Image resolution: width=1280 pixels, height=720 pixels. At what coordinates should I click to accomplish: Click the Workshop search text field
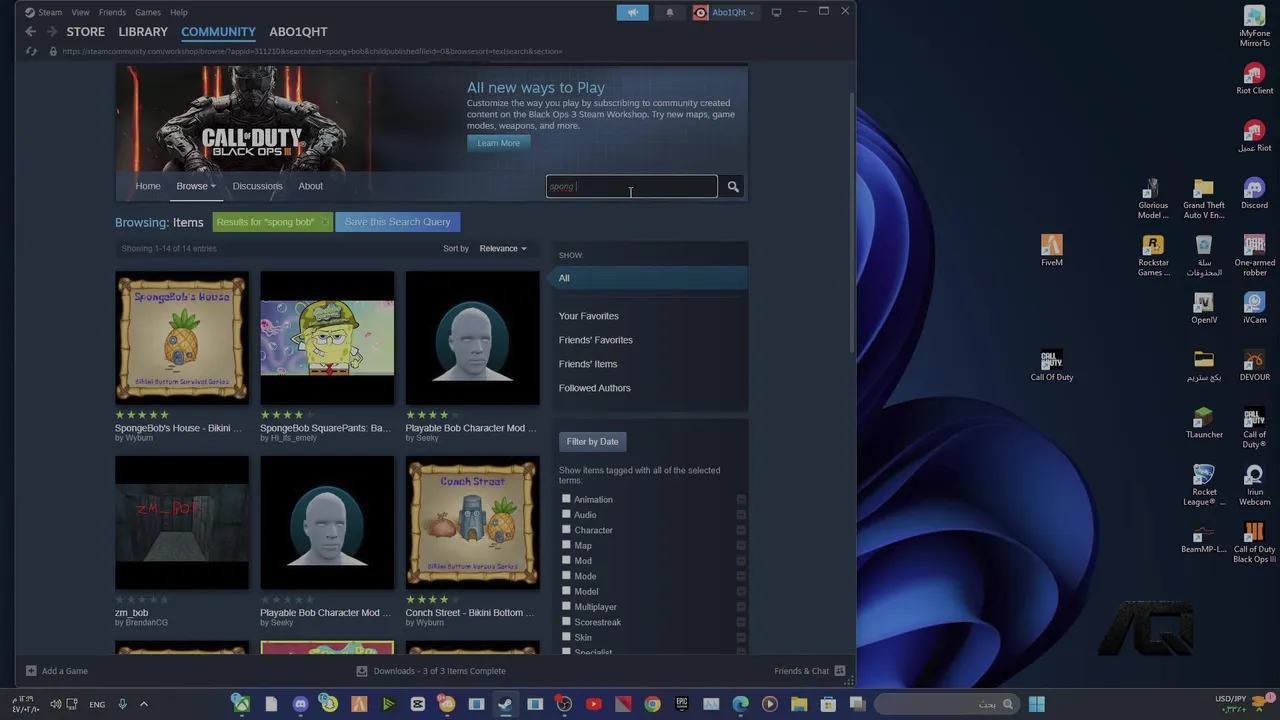[x=632, y=187]
